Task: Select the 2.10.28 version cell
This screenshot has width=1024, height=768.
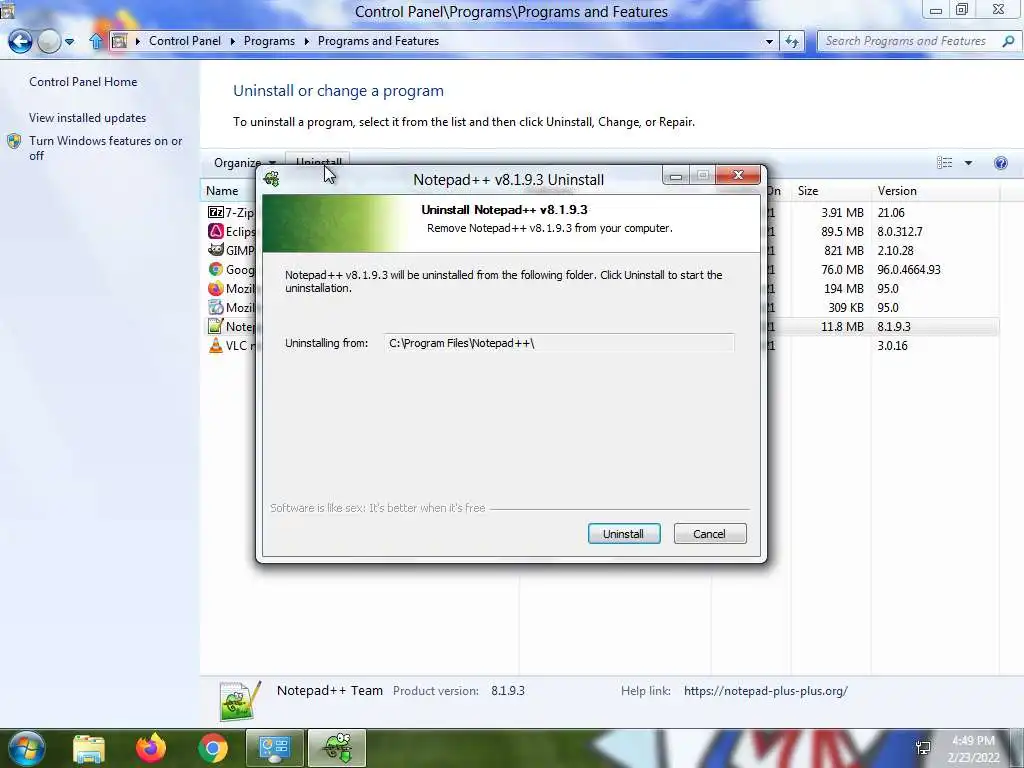Action: point(895,250)
